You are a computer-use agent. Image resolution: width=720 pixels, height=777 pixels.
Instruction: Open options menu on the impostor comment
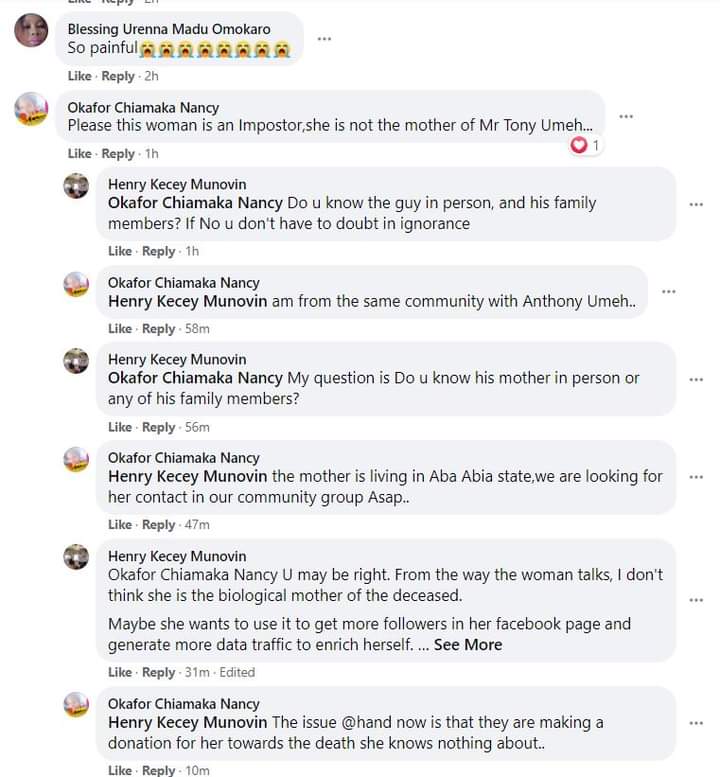[626, 117]
